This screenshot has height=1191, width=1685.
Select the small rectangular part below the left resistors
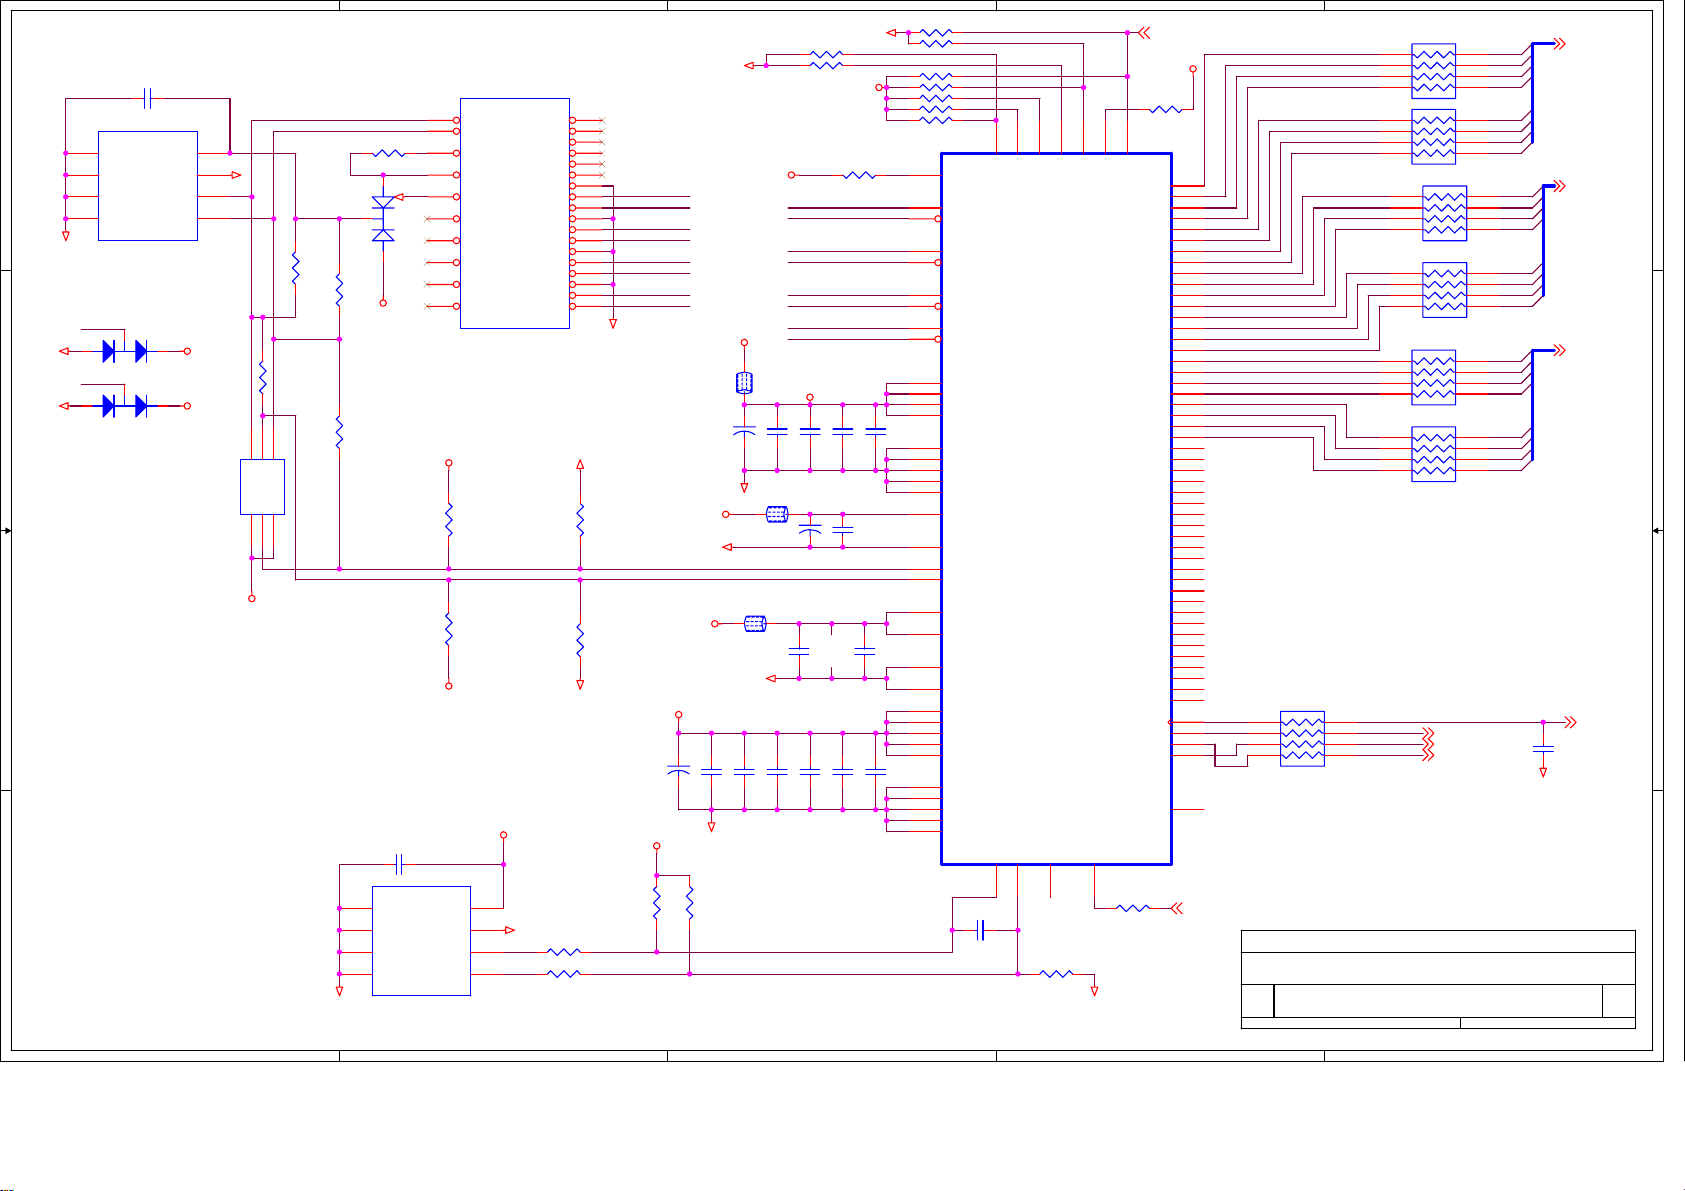pos(262,487)
